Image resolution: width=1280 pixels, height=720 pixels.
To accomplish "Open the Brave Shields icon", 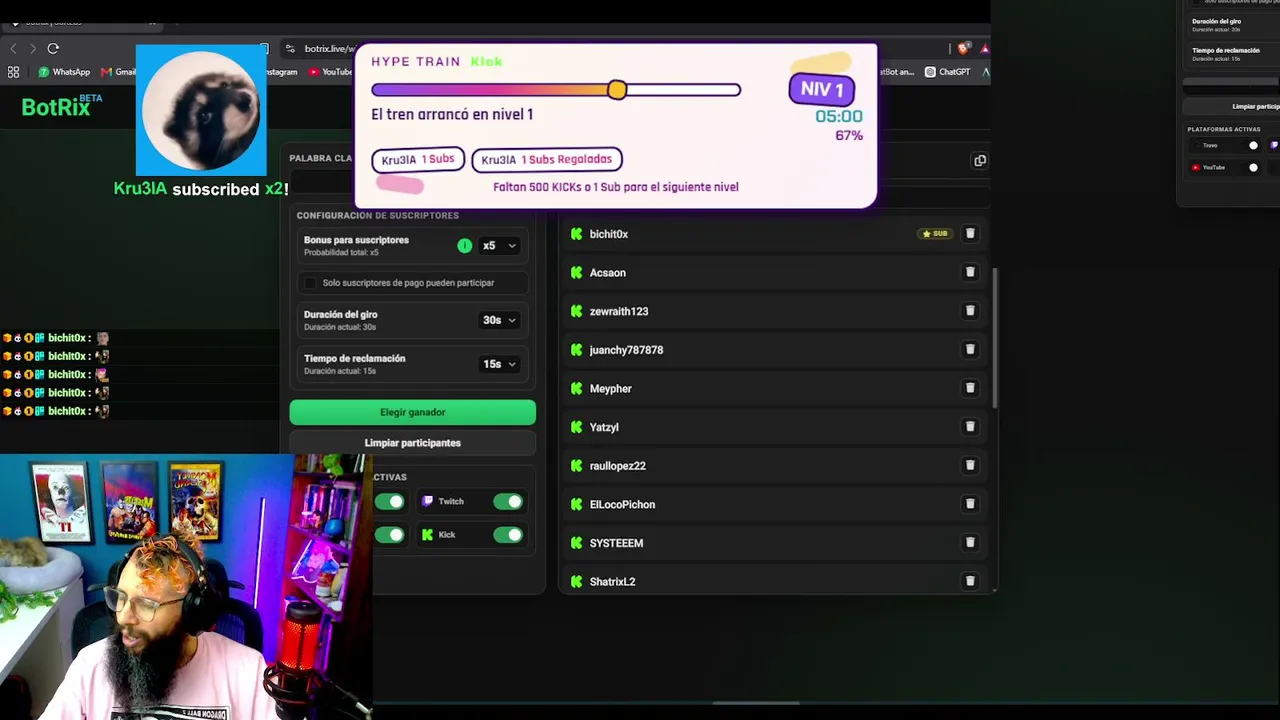I will point(963,48).
